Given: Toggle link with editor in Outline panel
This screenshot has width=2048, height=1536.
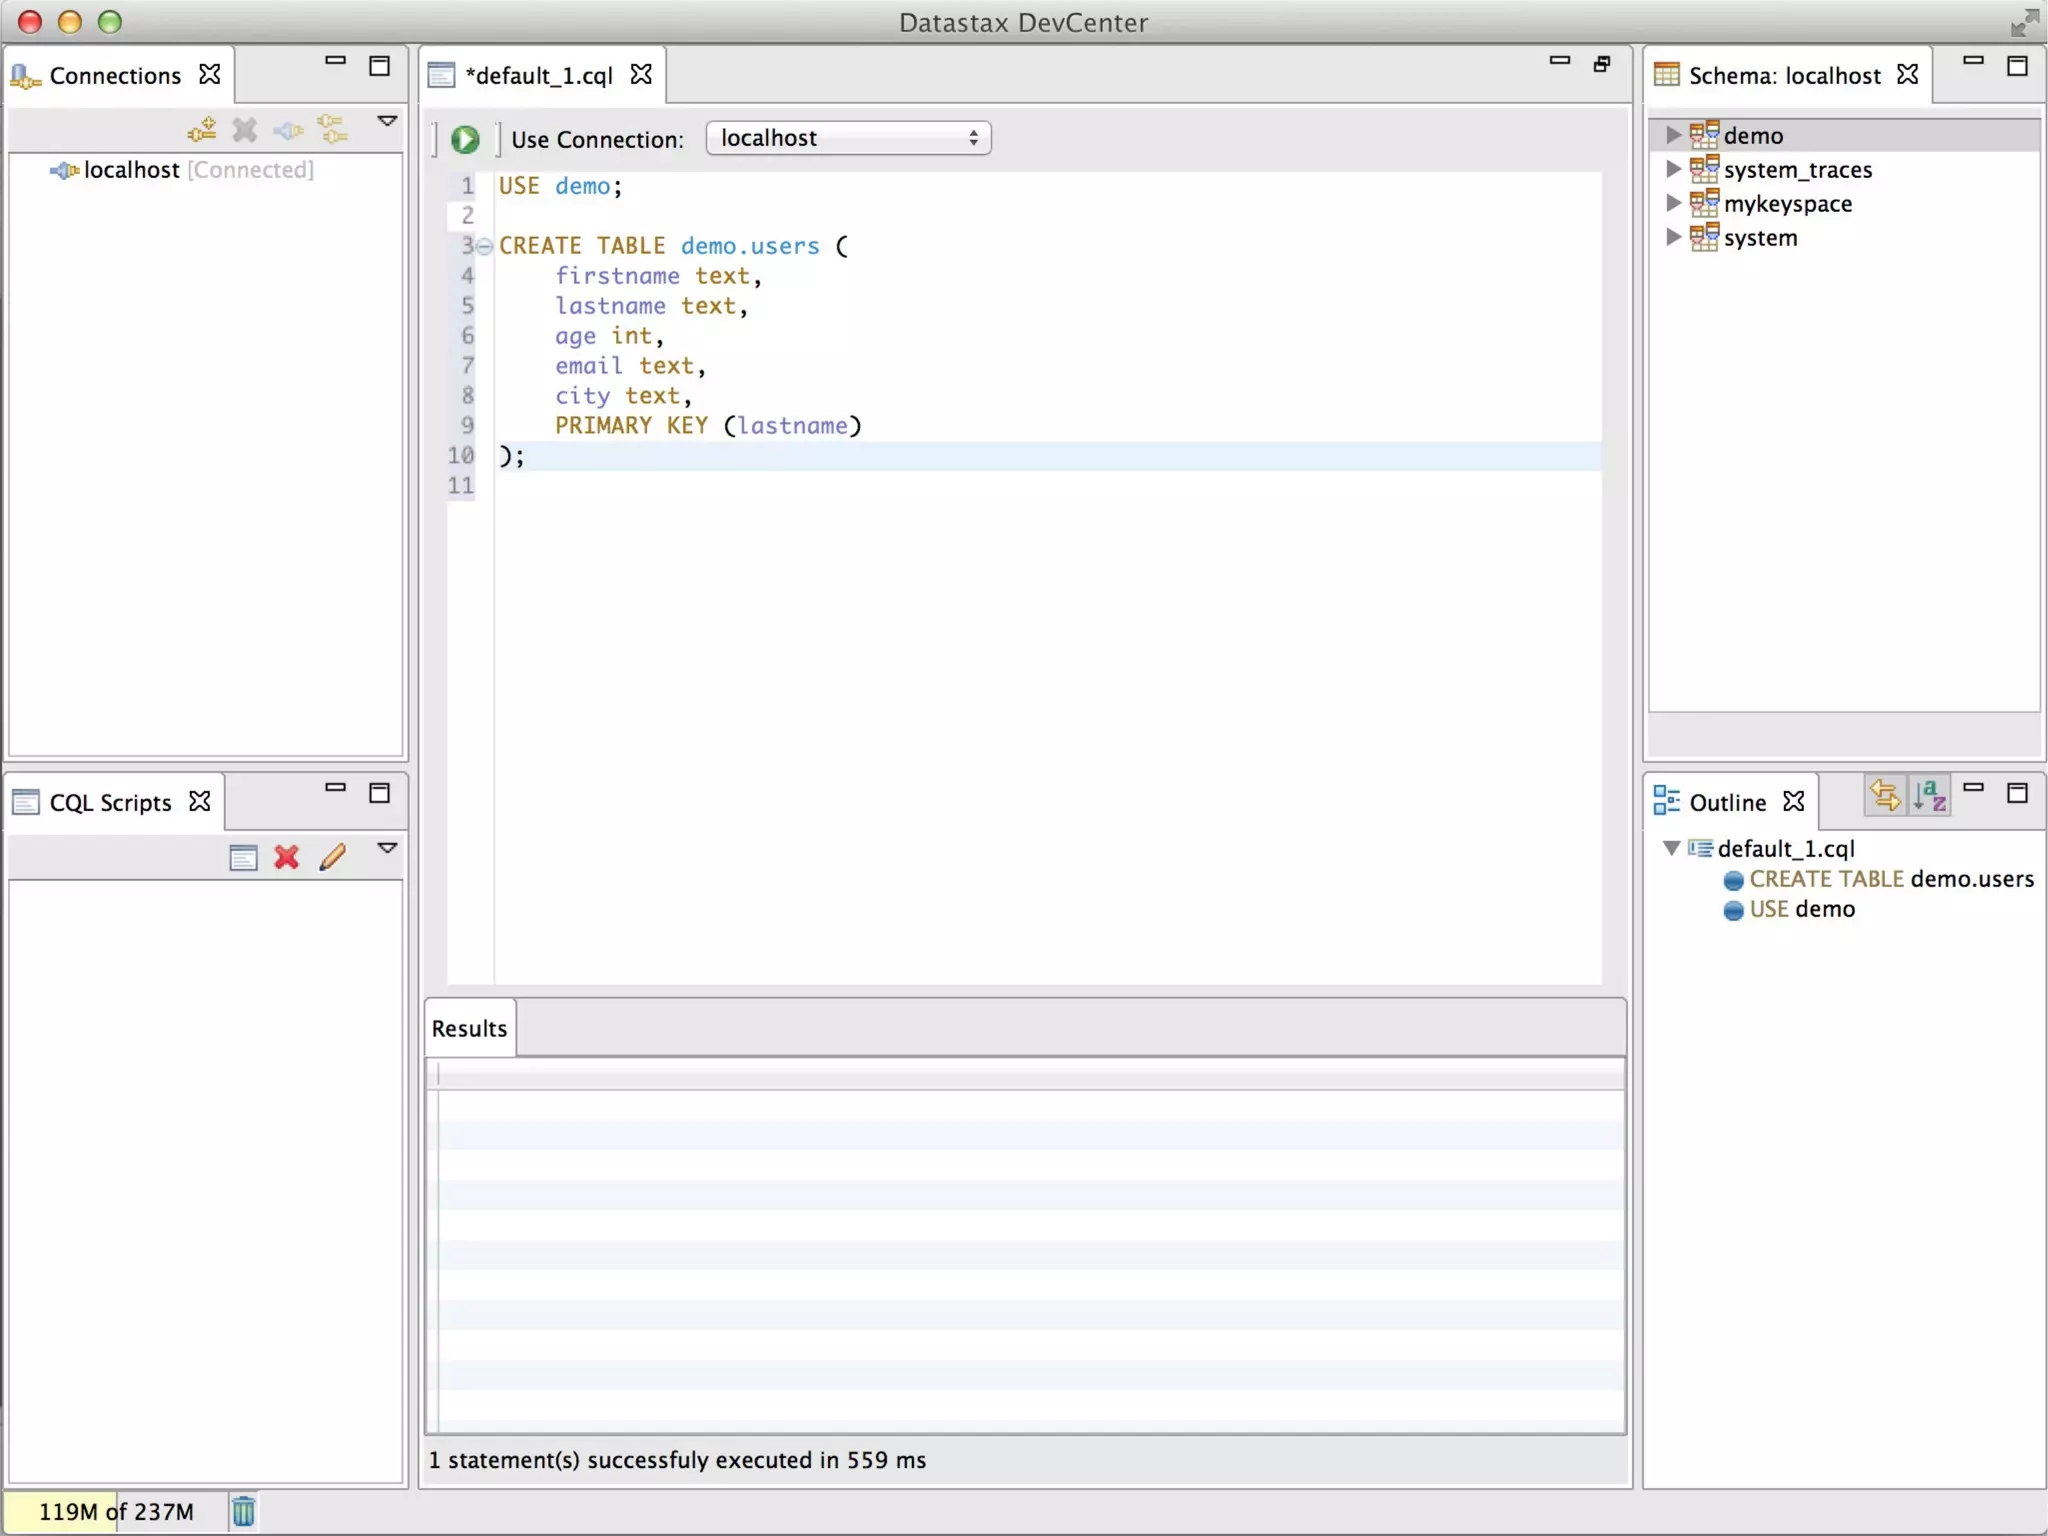Looking at the screenshot, I should point(1885,797).
